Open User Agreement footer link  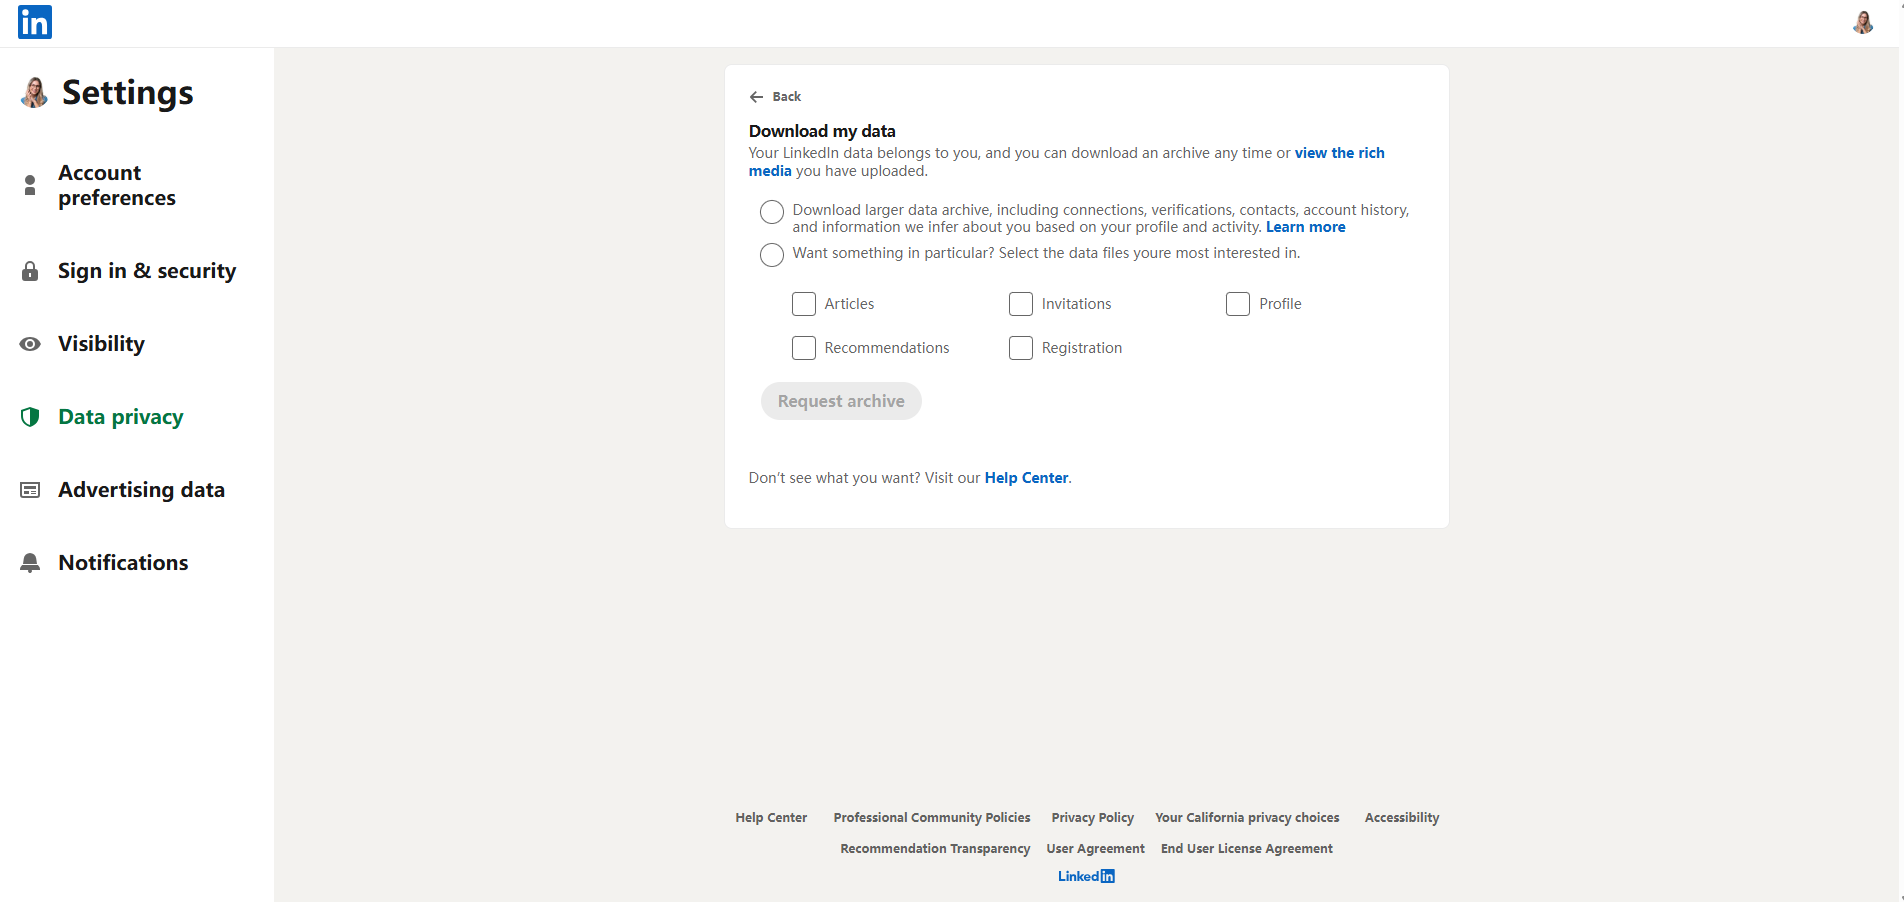pos(1095,849)
